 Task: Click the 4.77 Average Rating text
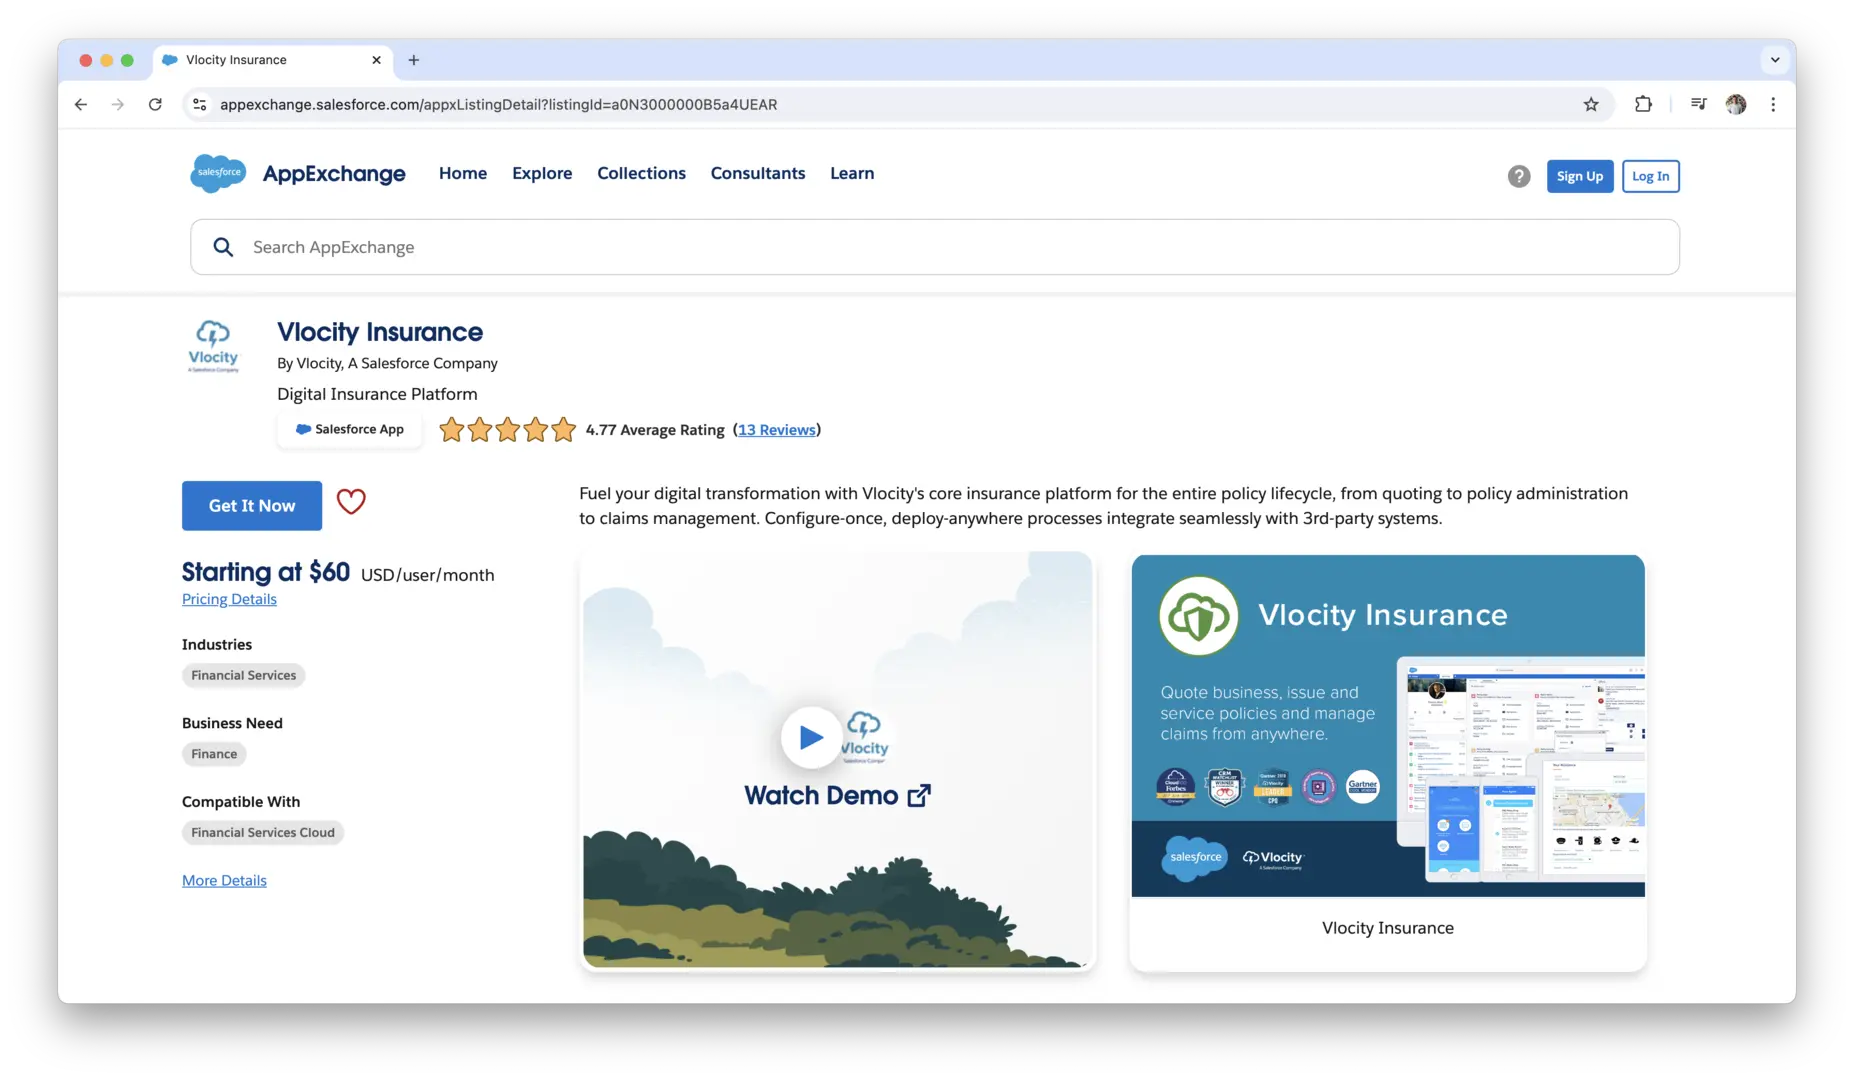tap(655, 430)
